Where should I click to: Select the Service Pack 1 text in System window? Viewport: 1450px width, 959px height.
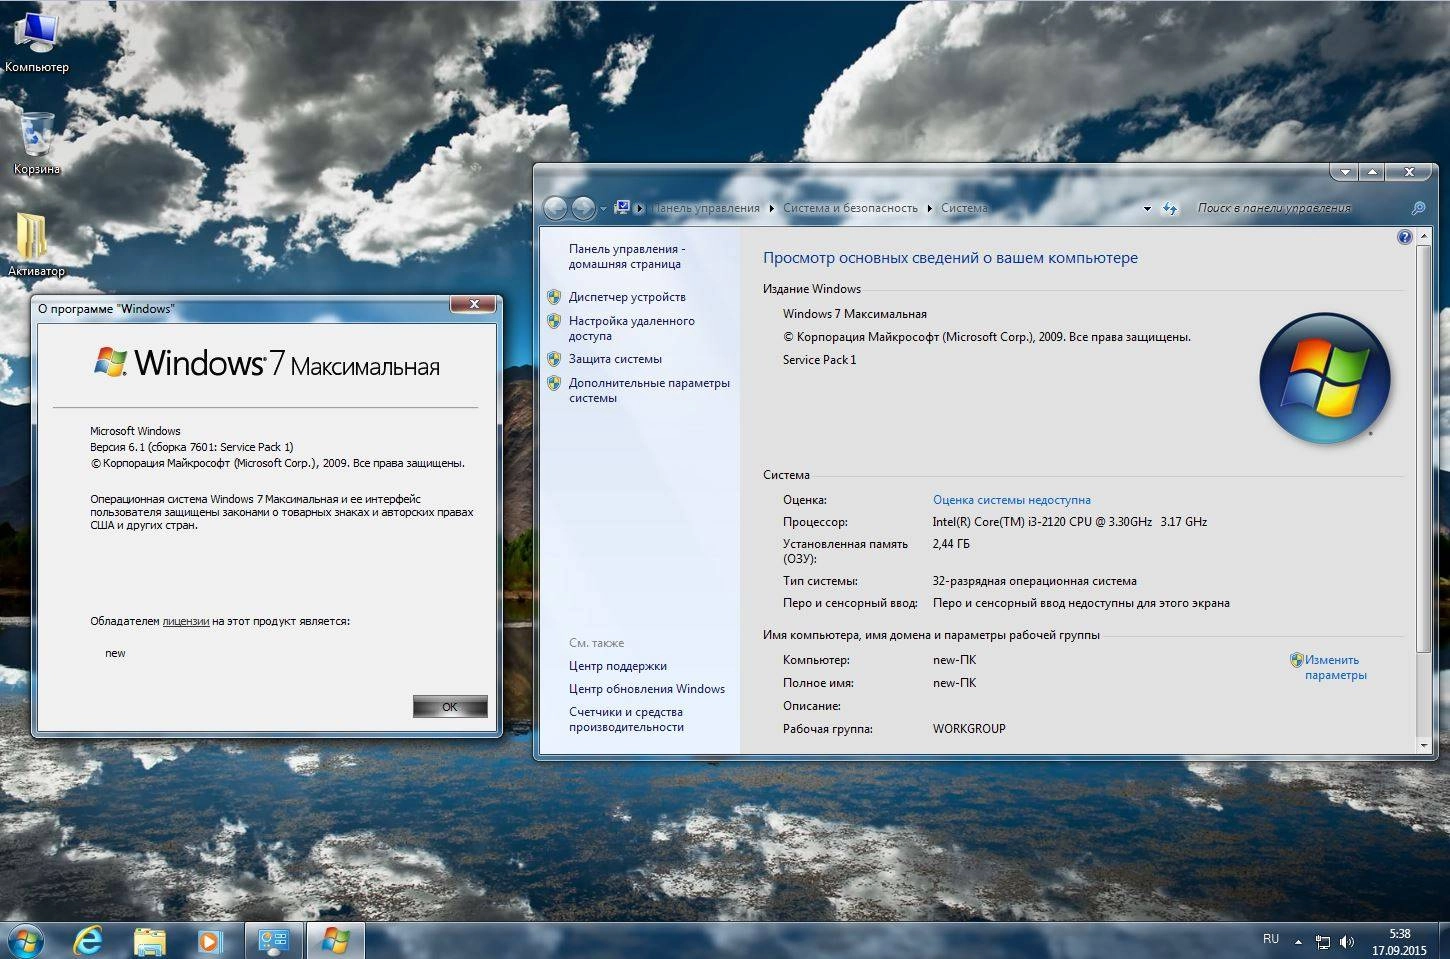[x=819, y=360]
